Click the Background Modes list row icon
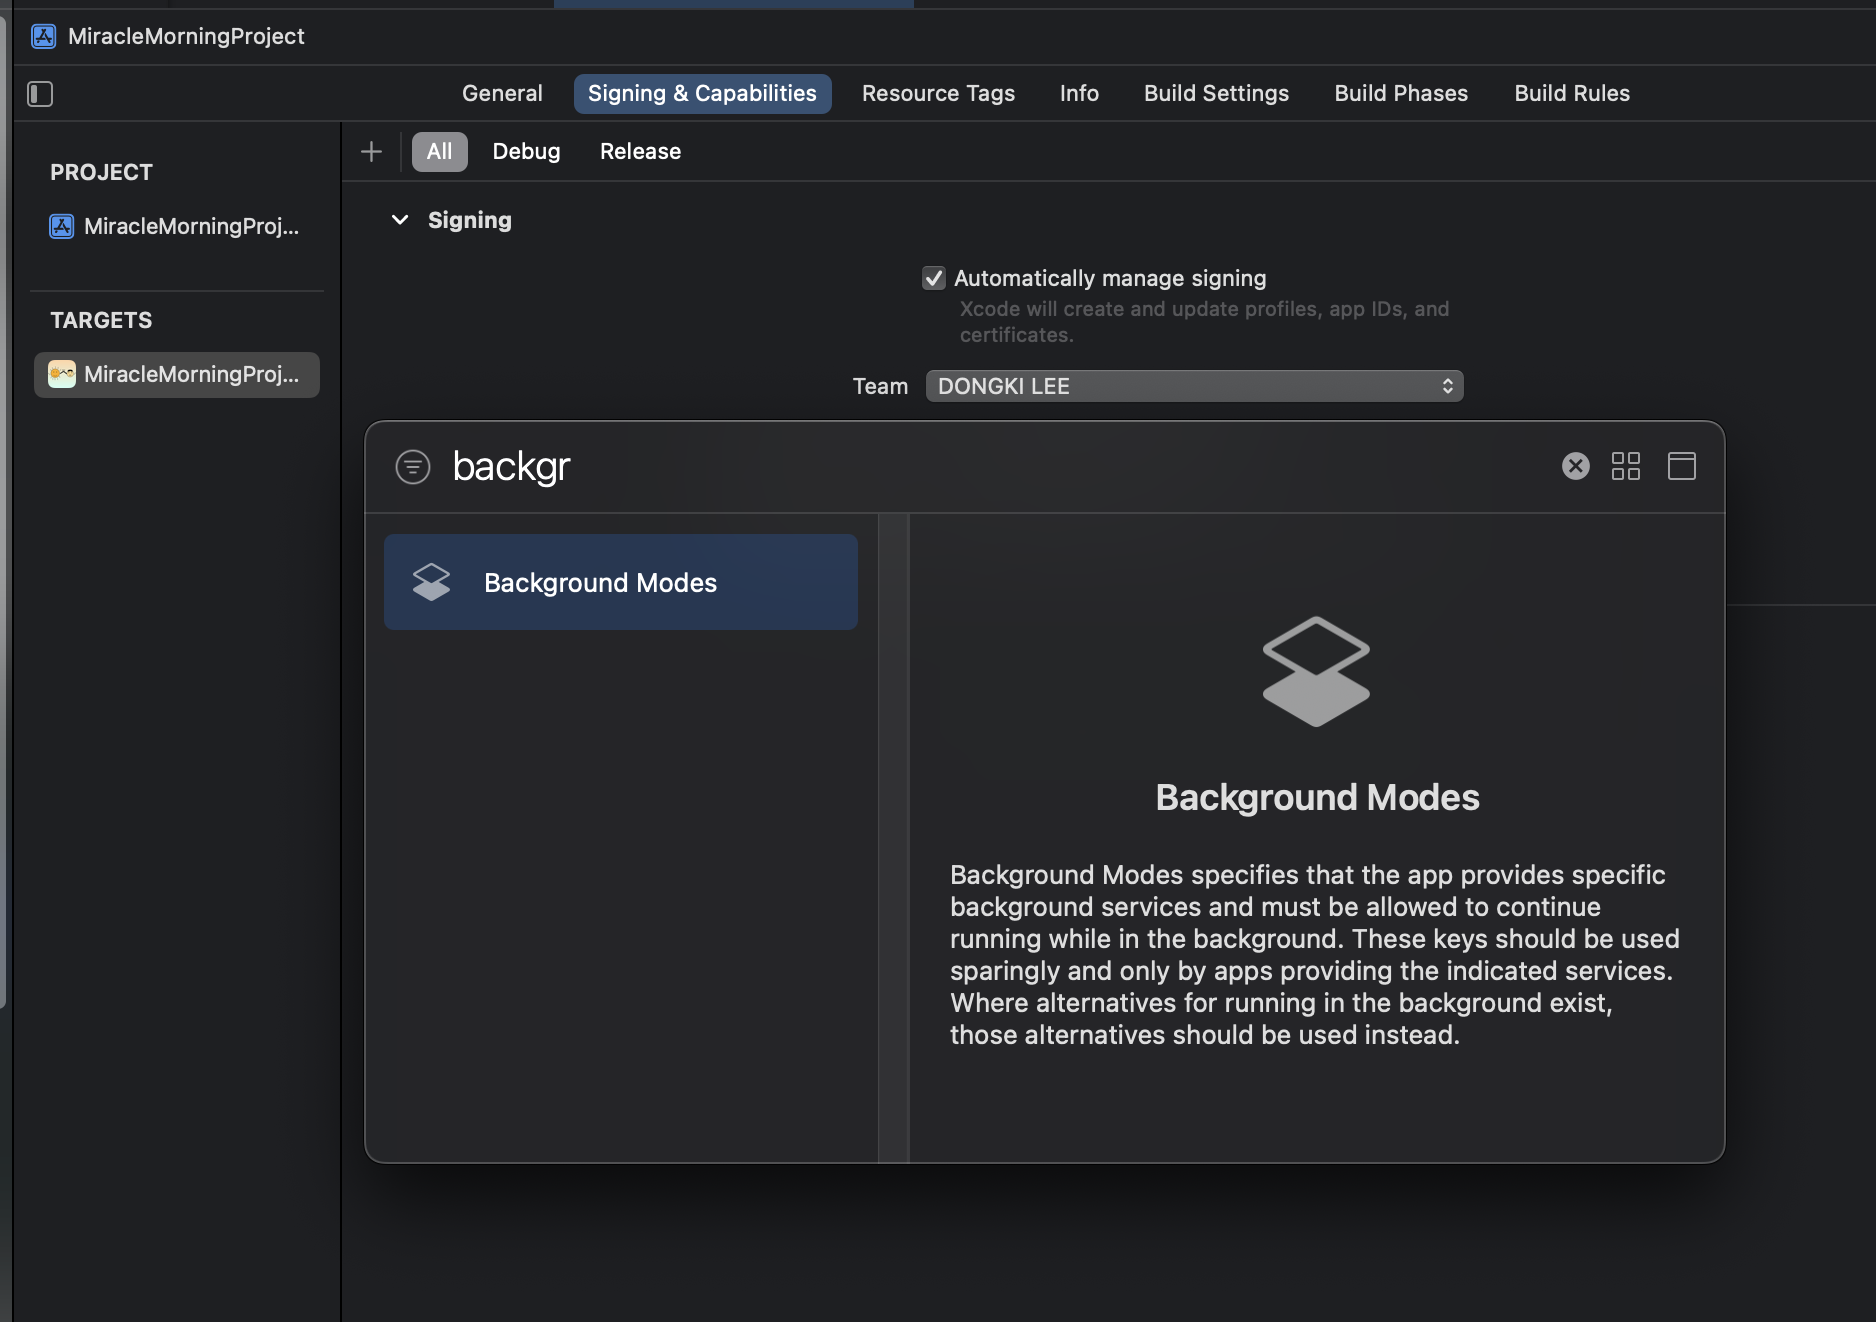The width and height of the screenshot is (1876, 1322). (432, 582)
